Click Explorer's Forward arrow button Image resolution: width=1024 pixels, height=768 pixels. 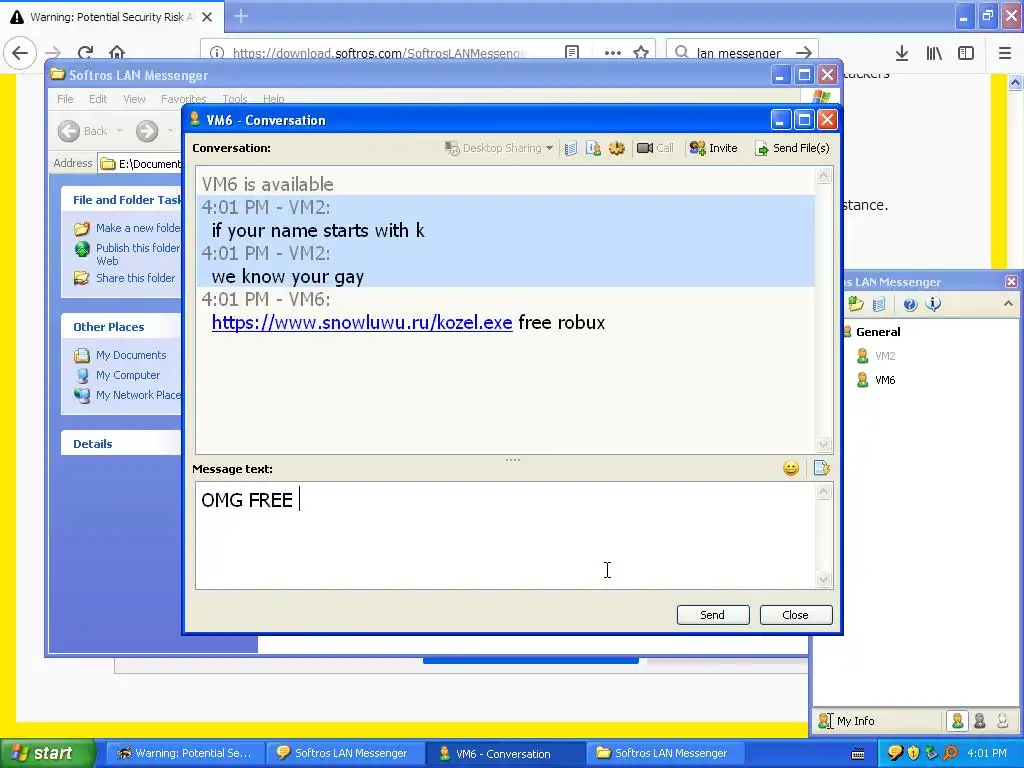pyautogui.click(x=147, y=131)
